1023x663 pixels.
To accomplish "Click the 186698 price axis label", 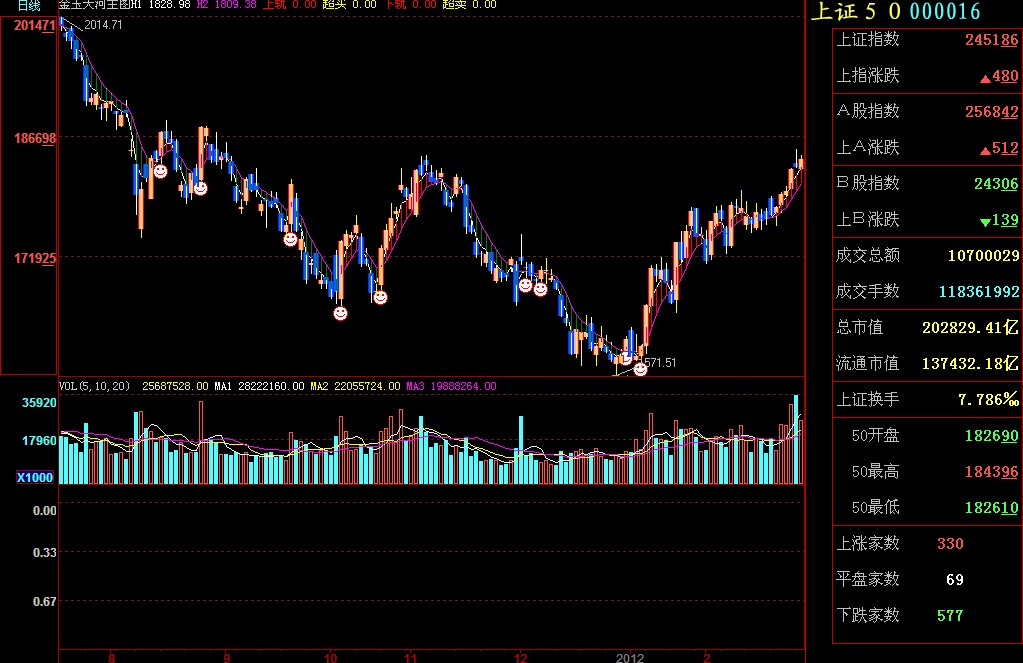I will pyautogui.click(x=35, y=137).
